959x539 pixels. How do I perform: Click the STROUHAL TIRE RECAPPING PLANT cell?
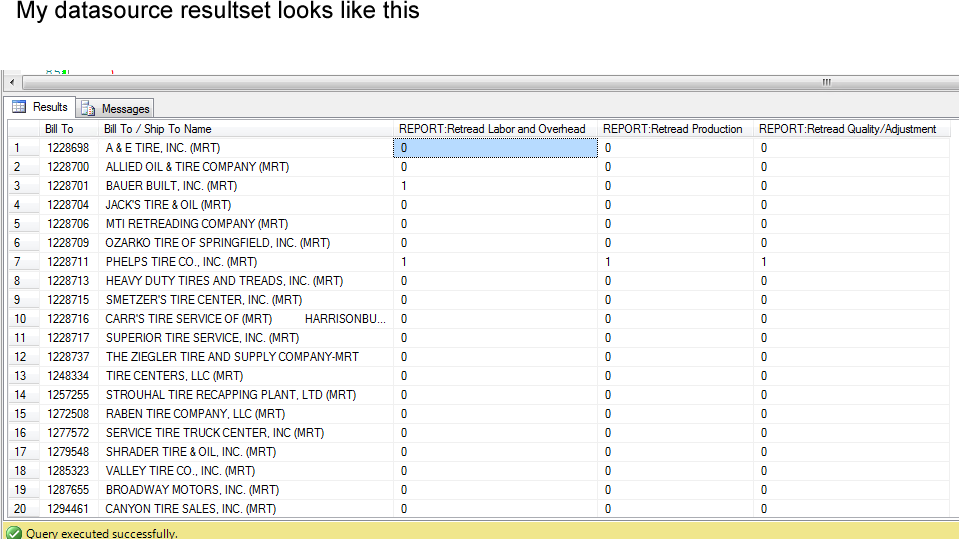(246, 395)
